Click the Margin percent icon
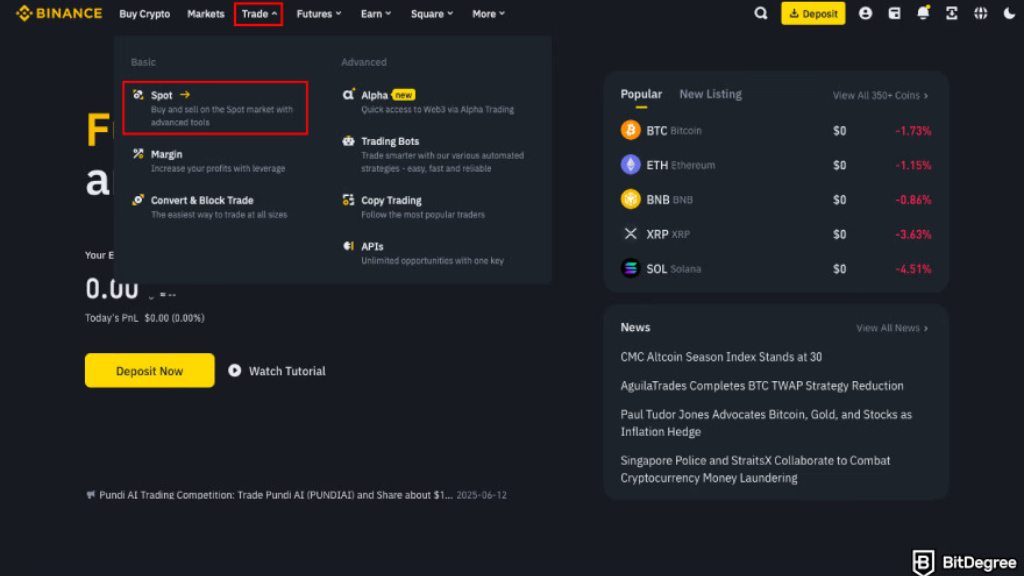Image resolution: width=1024 pixels, height=576 pixels. tap(138, 153)
